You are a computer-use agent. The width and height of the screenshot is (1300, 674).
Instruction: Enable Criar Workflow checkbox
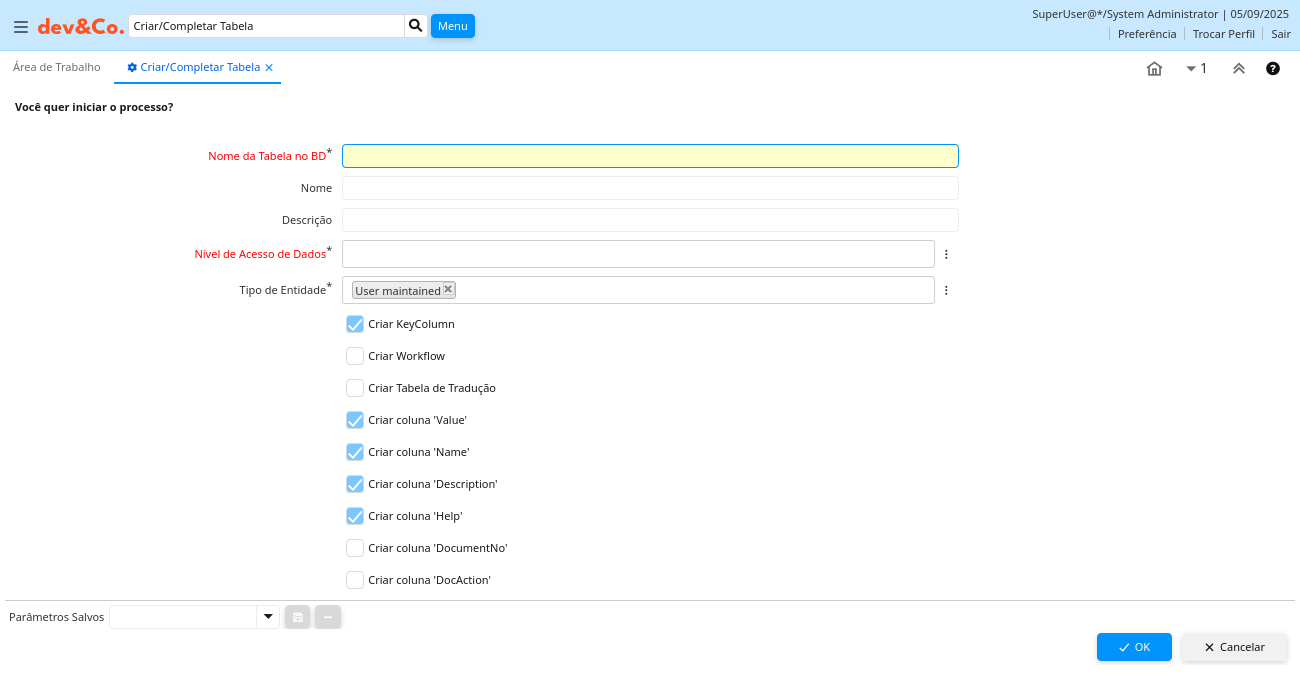(355, 356)
